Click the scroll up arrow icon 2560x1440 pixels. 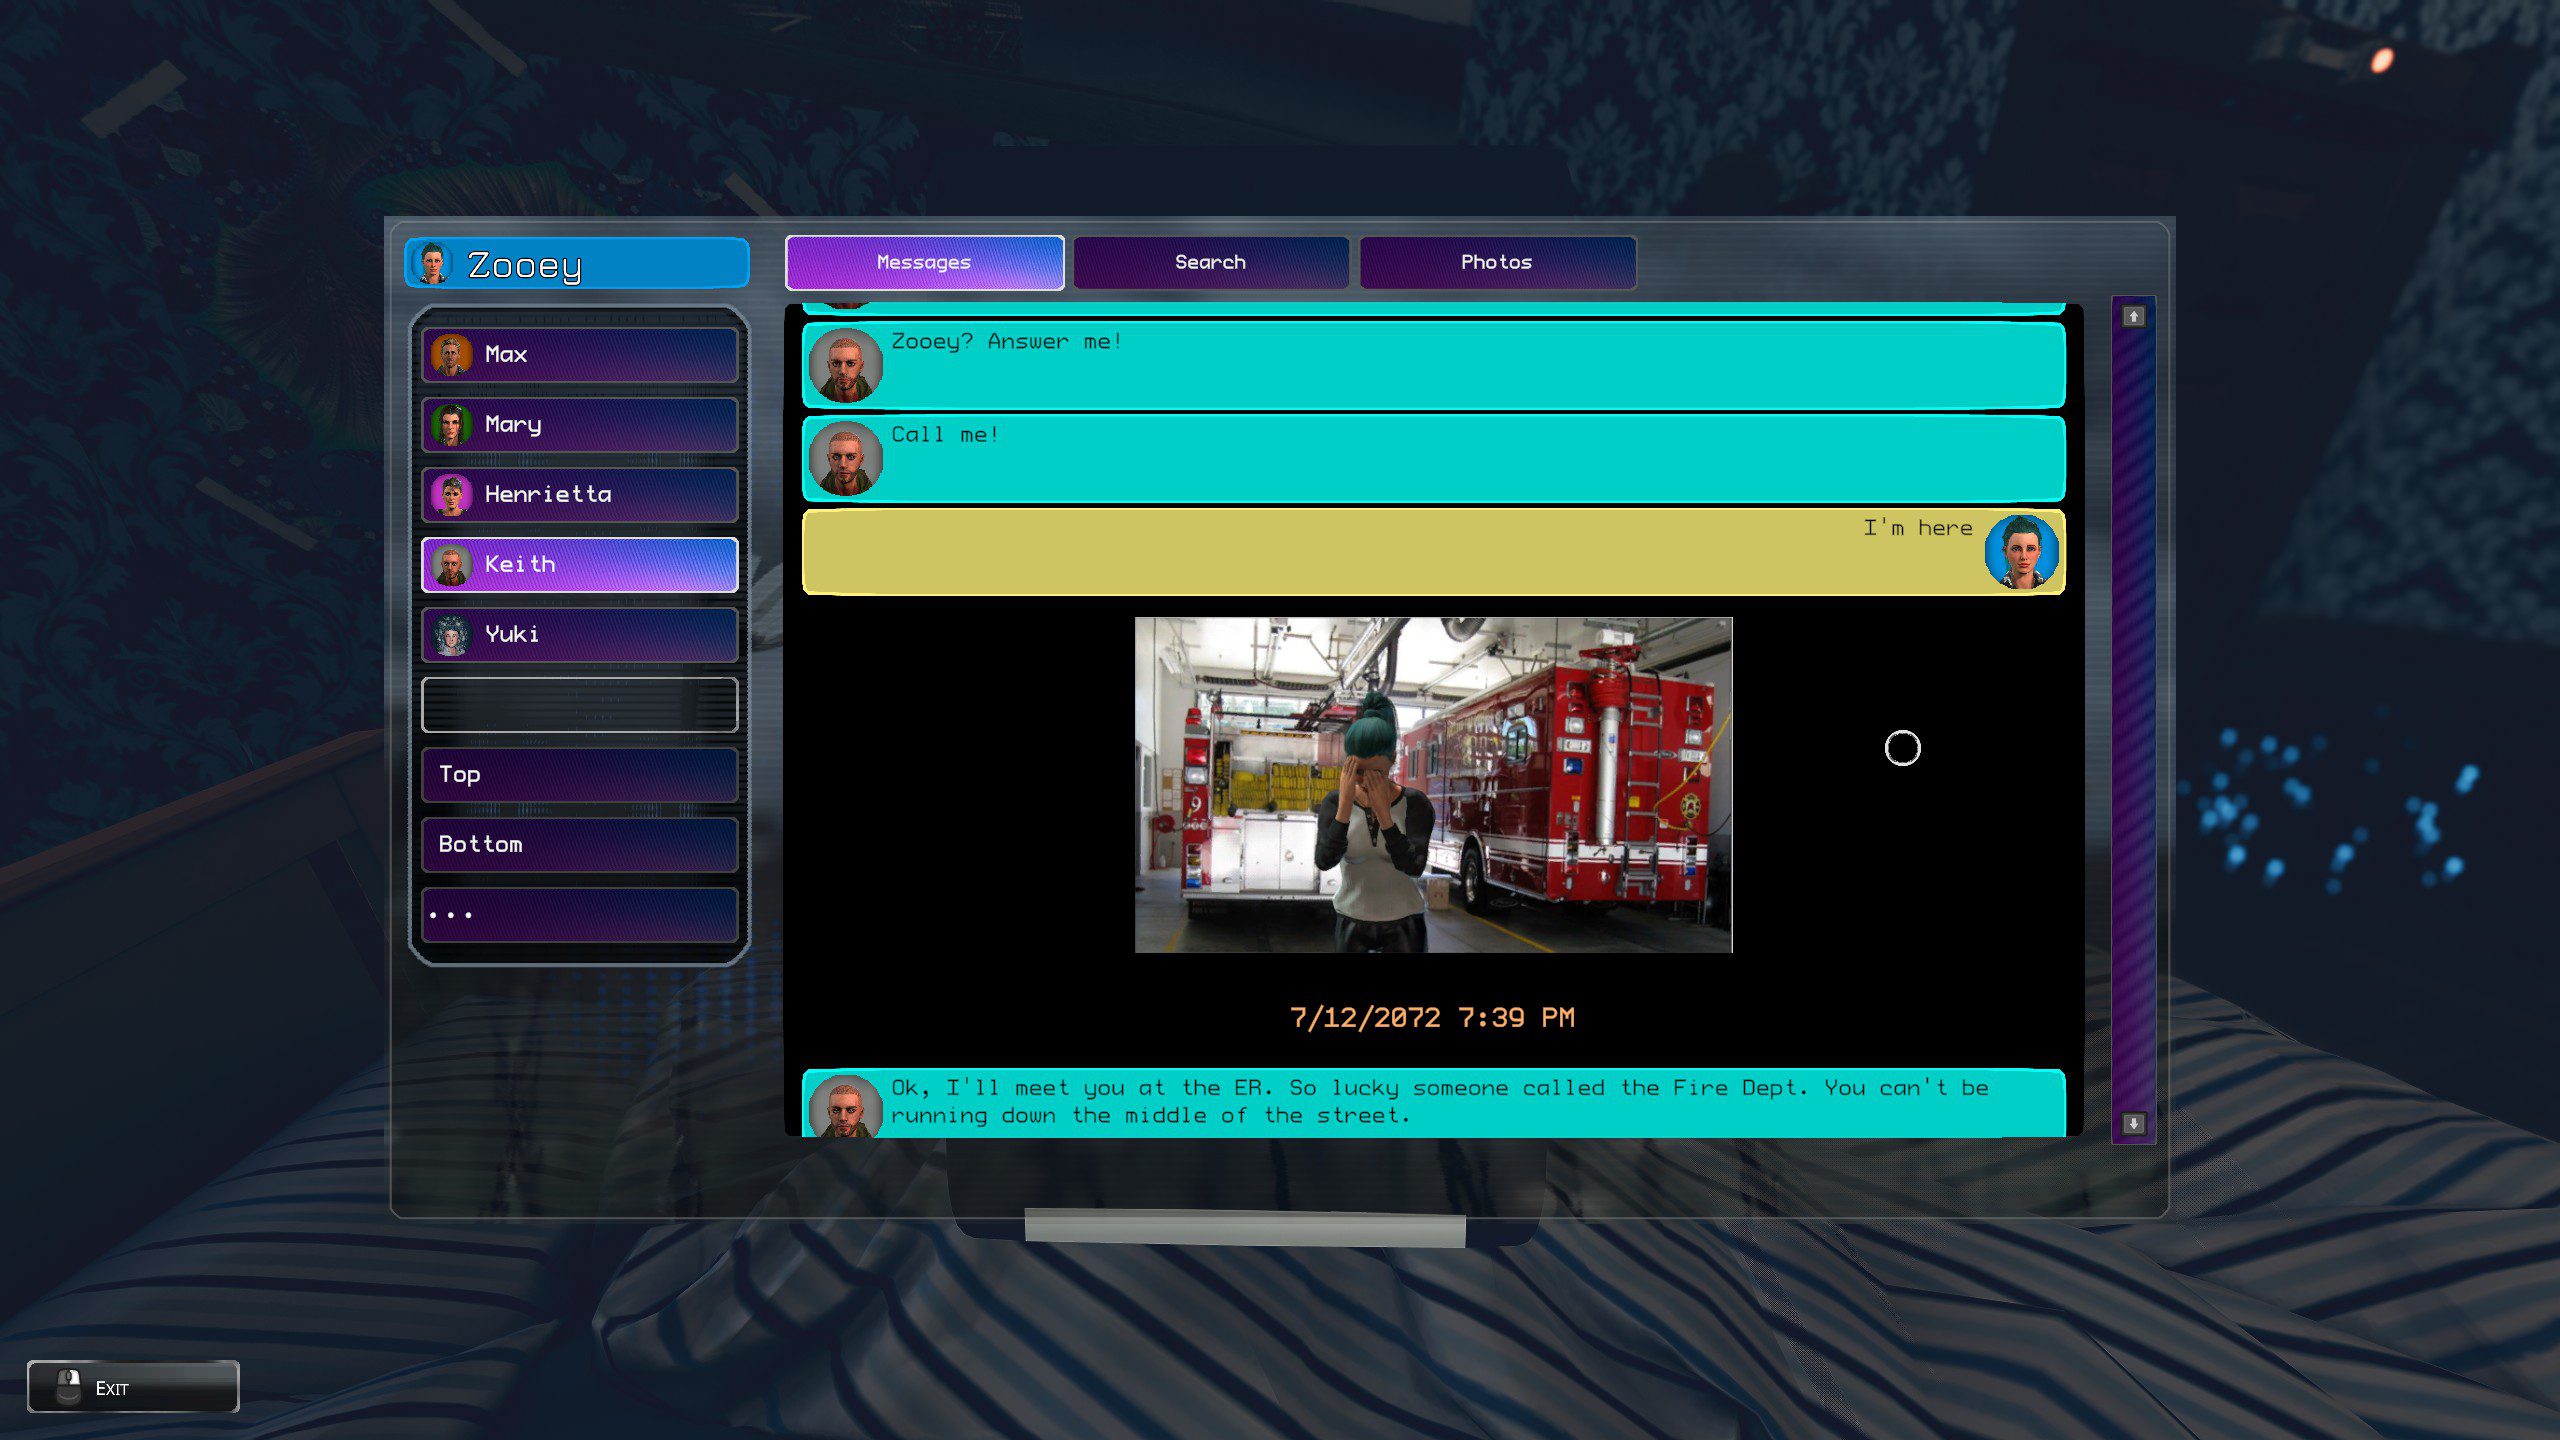click(x=2133, y=316)
